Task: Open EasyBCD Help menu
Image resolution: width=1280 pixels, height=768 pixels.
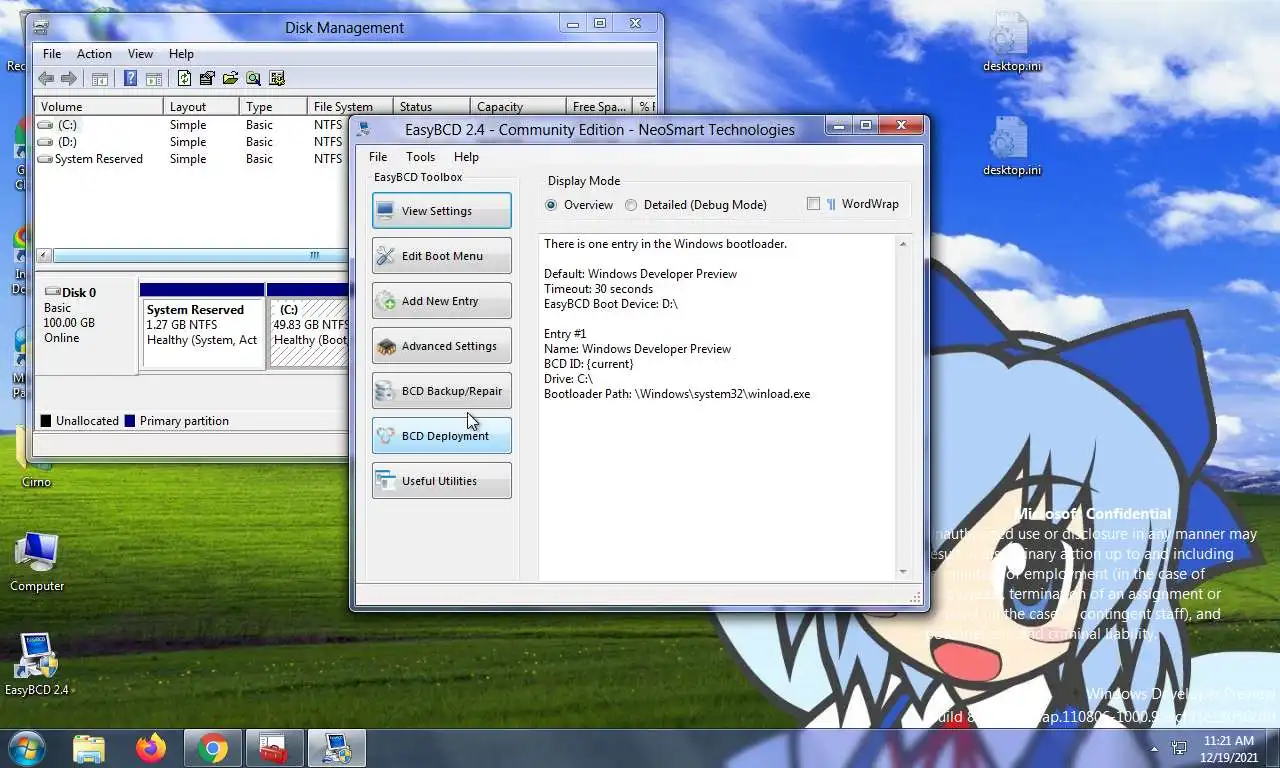Action: click(x=466, y=157)
